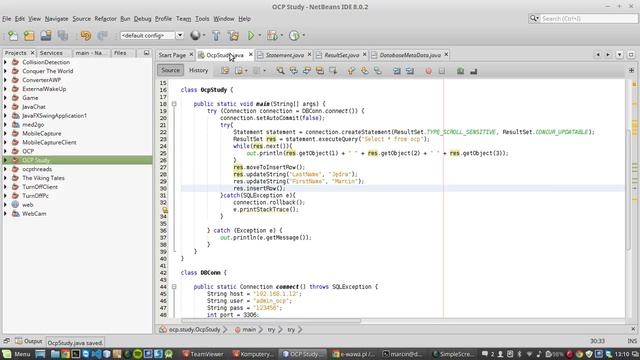
Task: Run the project with the green play icon
Action: point(251,36)
